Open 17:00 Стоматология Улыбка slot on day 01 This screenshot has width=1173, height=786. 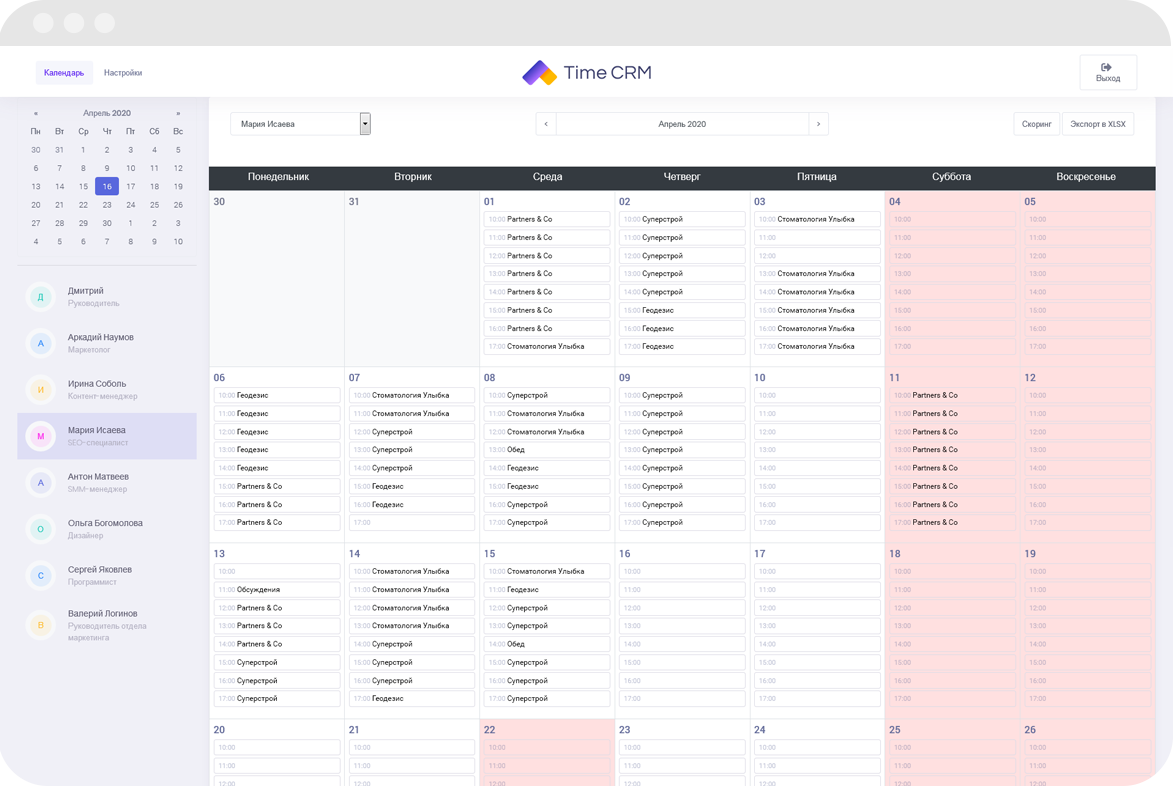click(x=547, y=346)
